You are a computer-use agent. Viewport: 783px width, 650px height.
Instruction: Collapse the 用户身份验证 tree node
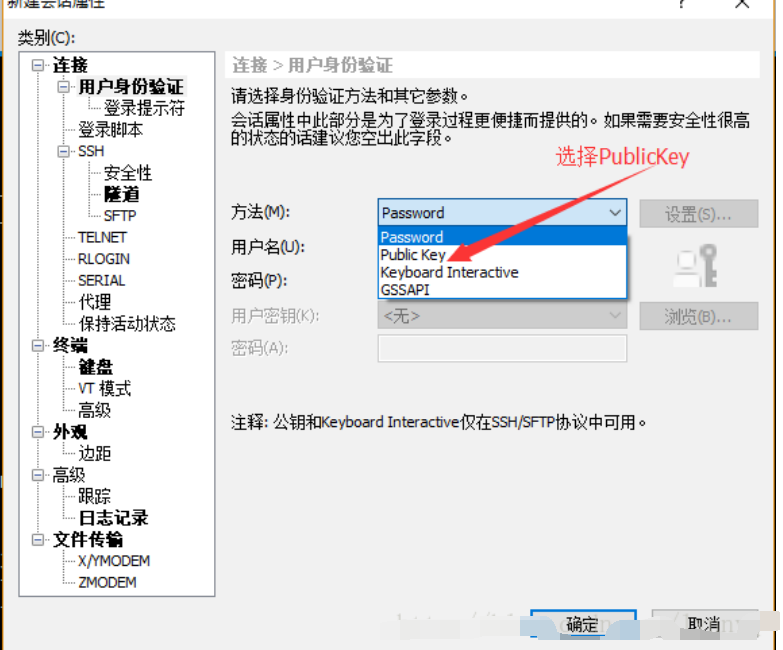(63, 87)
